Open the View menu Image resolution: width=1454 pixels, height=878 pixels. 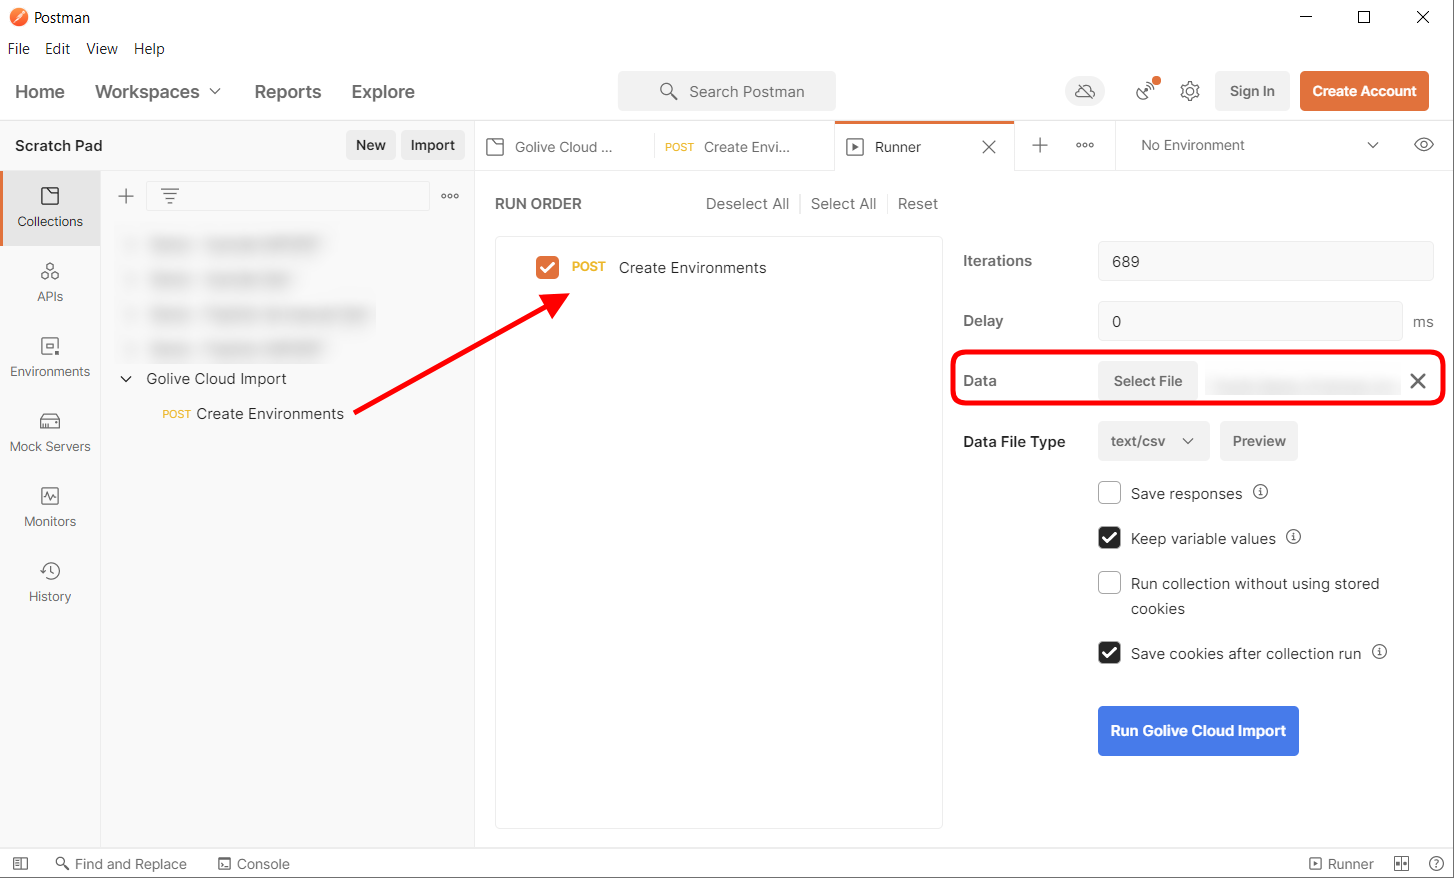(101, 49)
